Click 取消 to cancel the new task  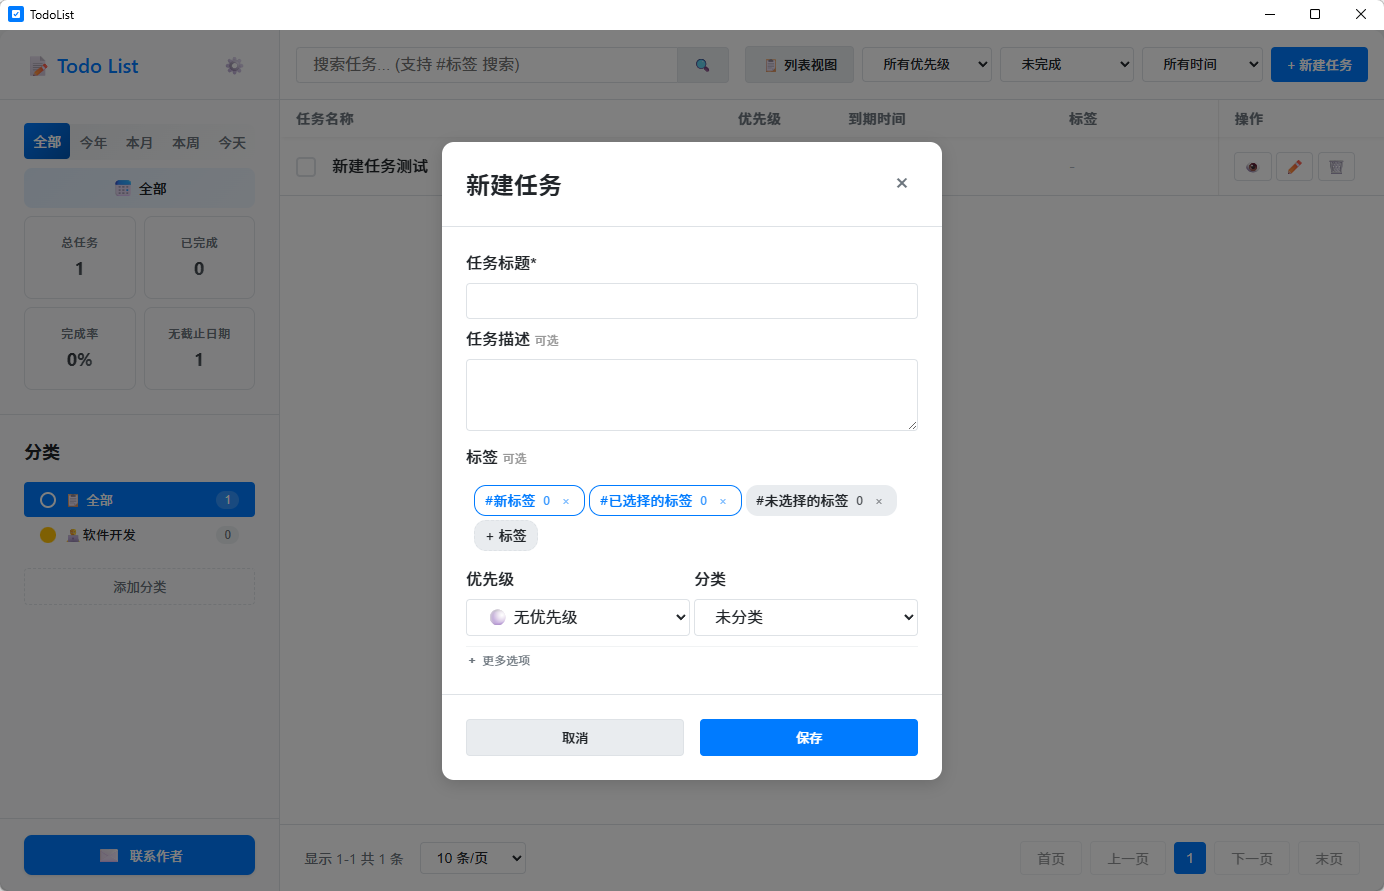click(x=575, y=738)
